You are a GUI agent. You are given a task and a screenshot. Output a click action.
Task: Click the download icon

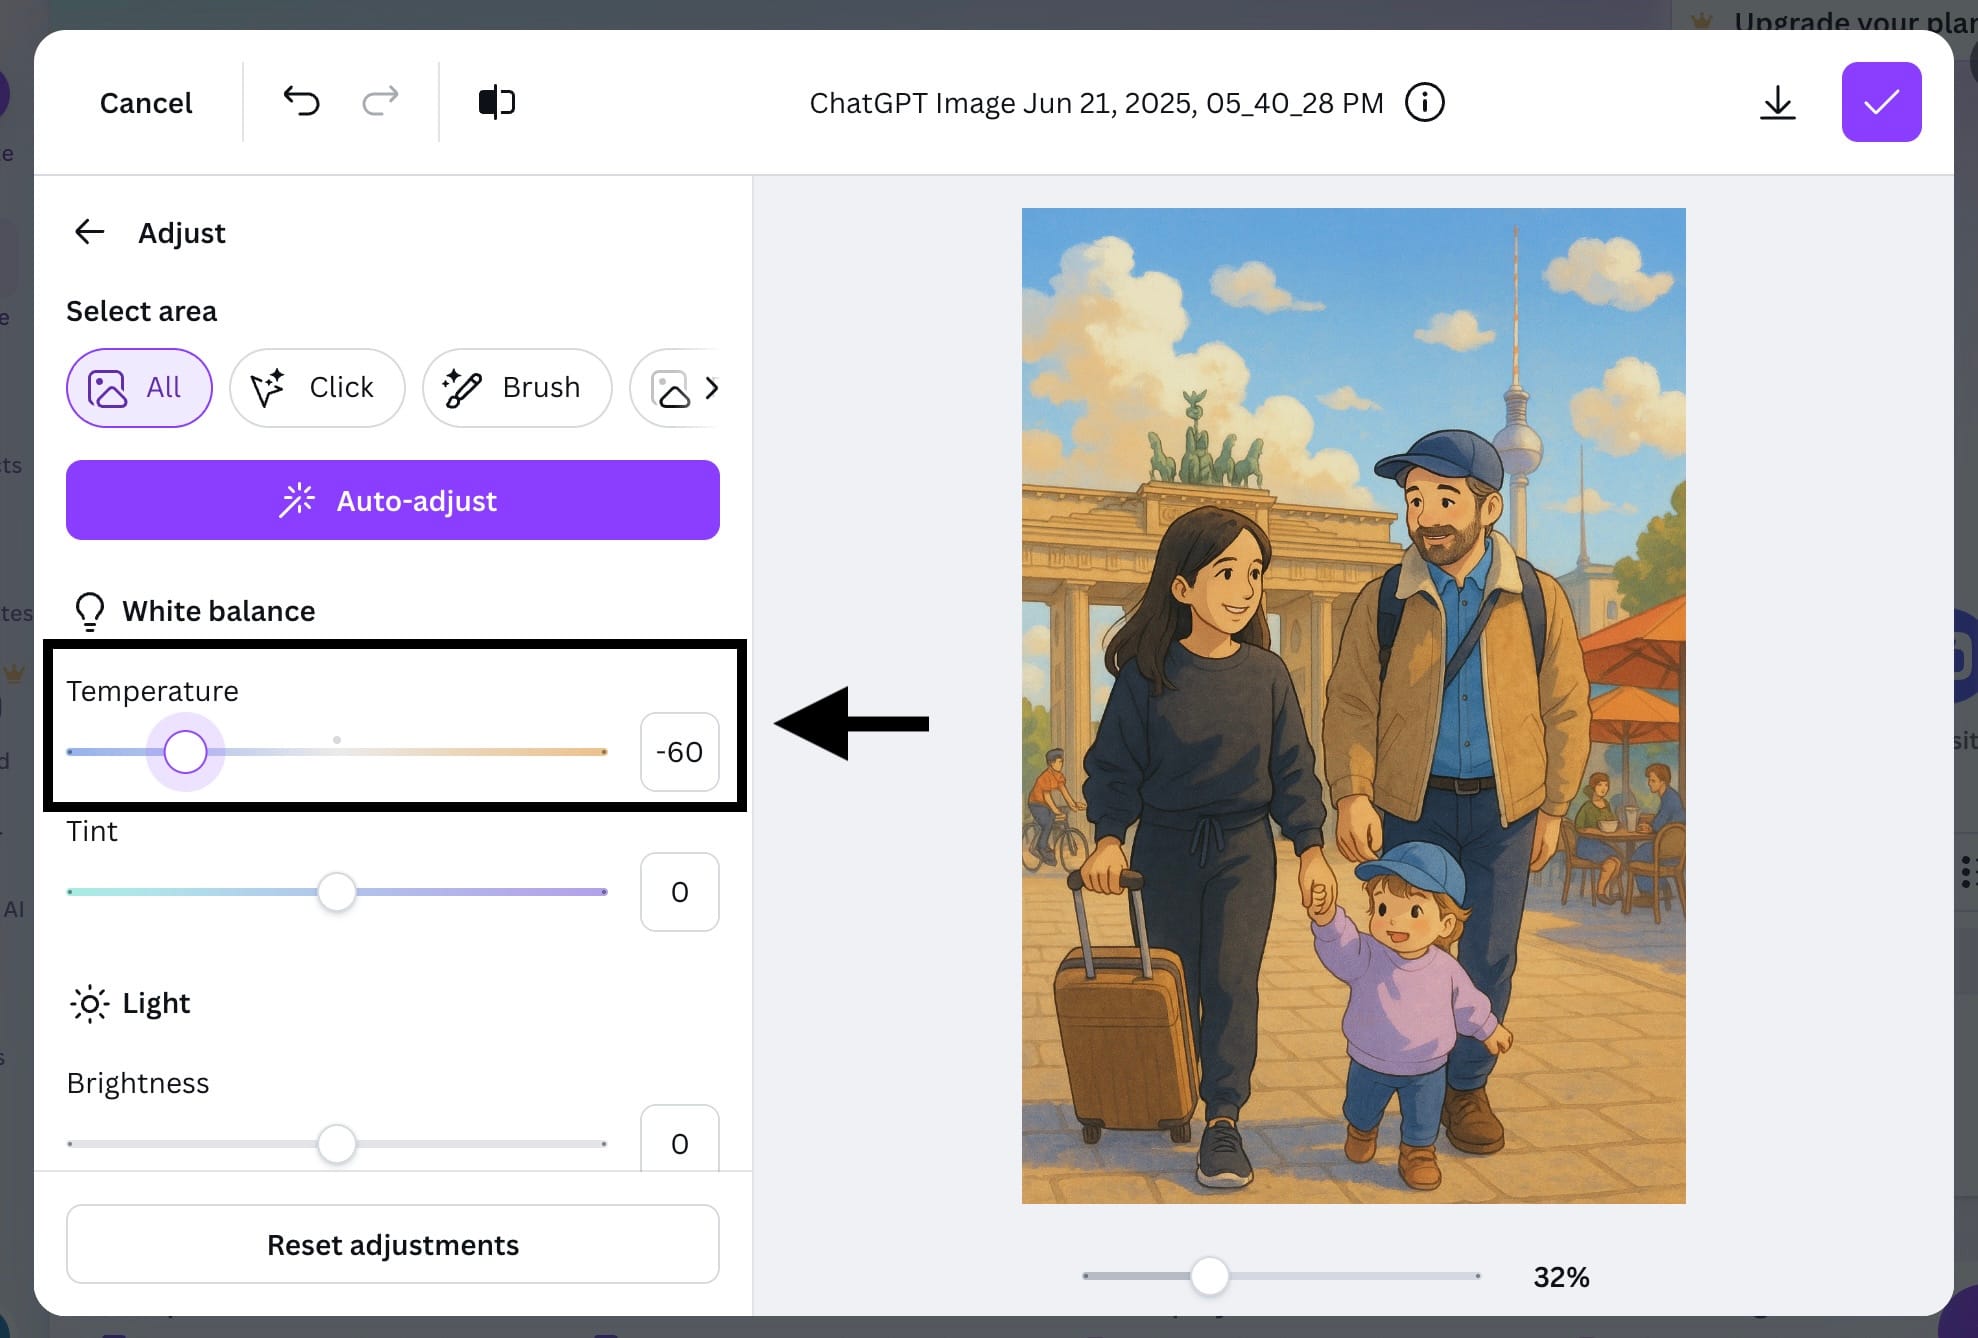[x=1777, y=102]
